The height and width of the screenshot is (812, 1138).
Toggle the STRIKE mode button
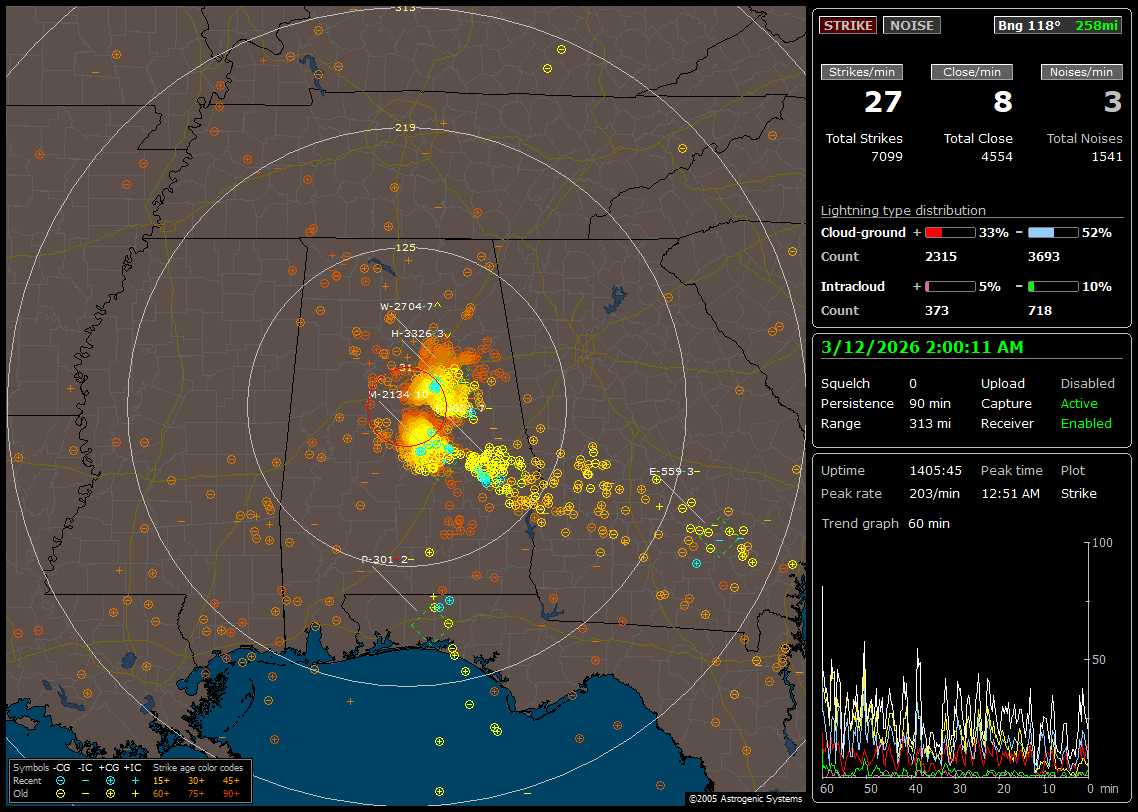coord(848,25)
